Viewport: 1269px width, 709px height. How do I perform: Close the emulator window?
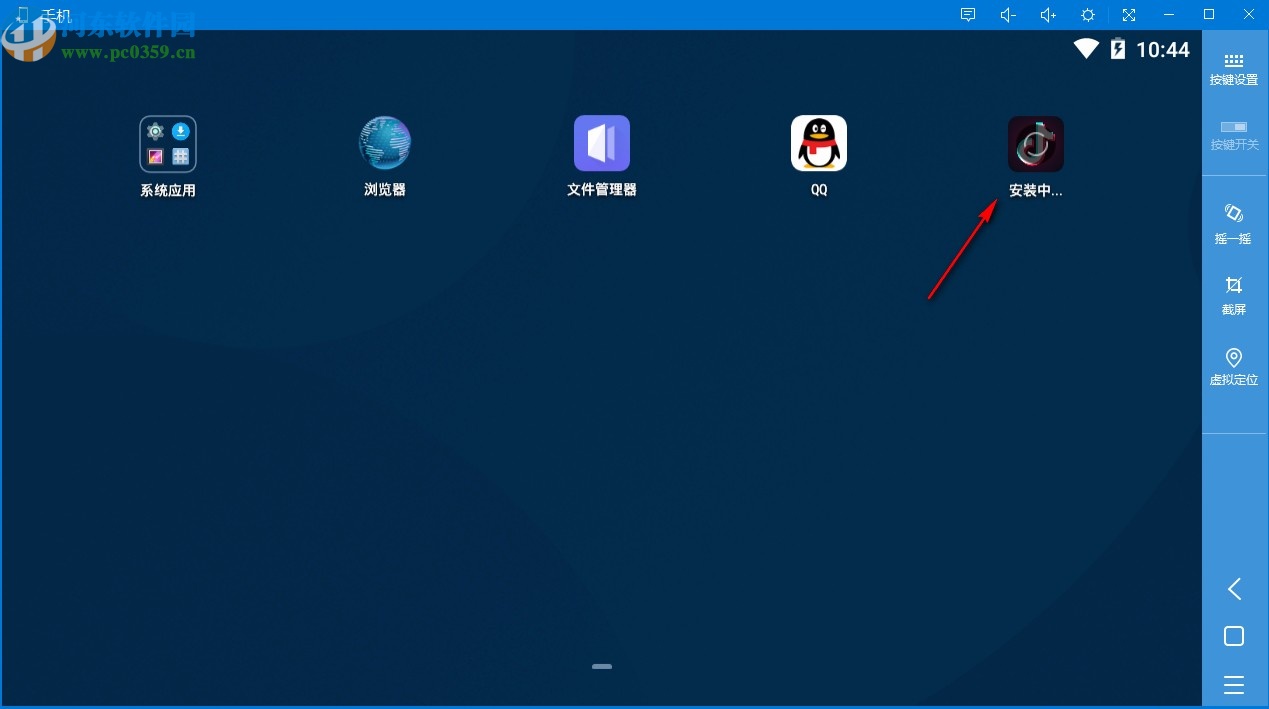tap(1249, 15)
